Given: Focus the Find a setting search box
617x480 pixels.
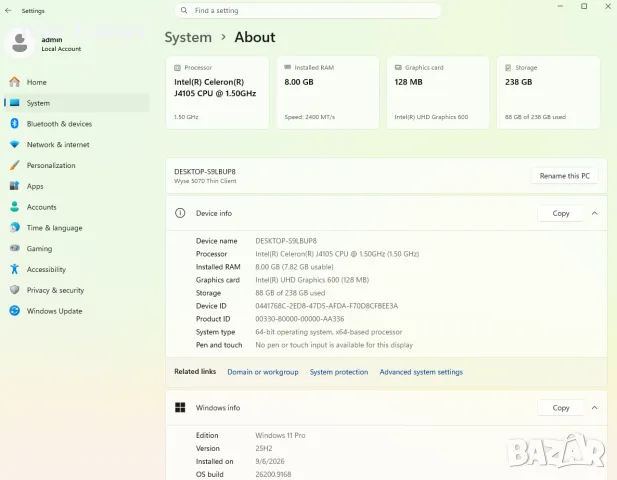Looking at the screenshot, I should [308, 11].
